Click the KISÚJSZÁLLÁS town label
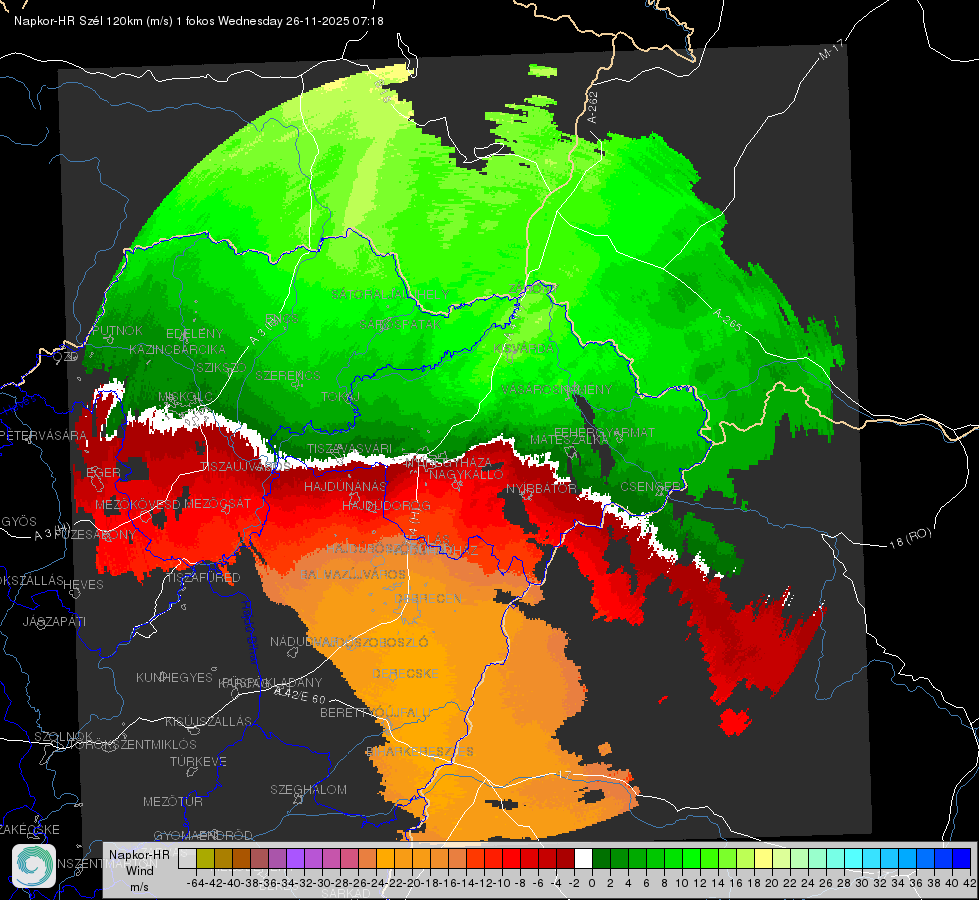The height and width of the screenshot is (900, 979). 209,721
